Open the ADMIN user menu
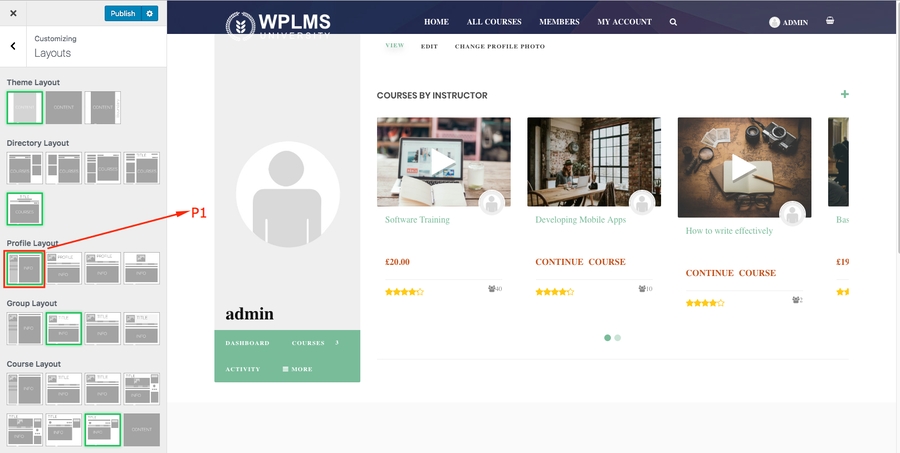Screen dimensions: 900x453 [x=789, y=22]
